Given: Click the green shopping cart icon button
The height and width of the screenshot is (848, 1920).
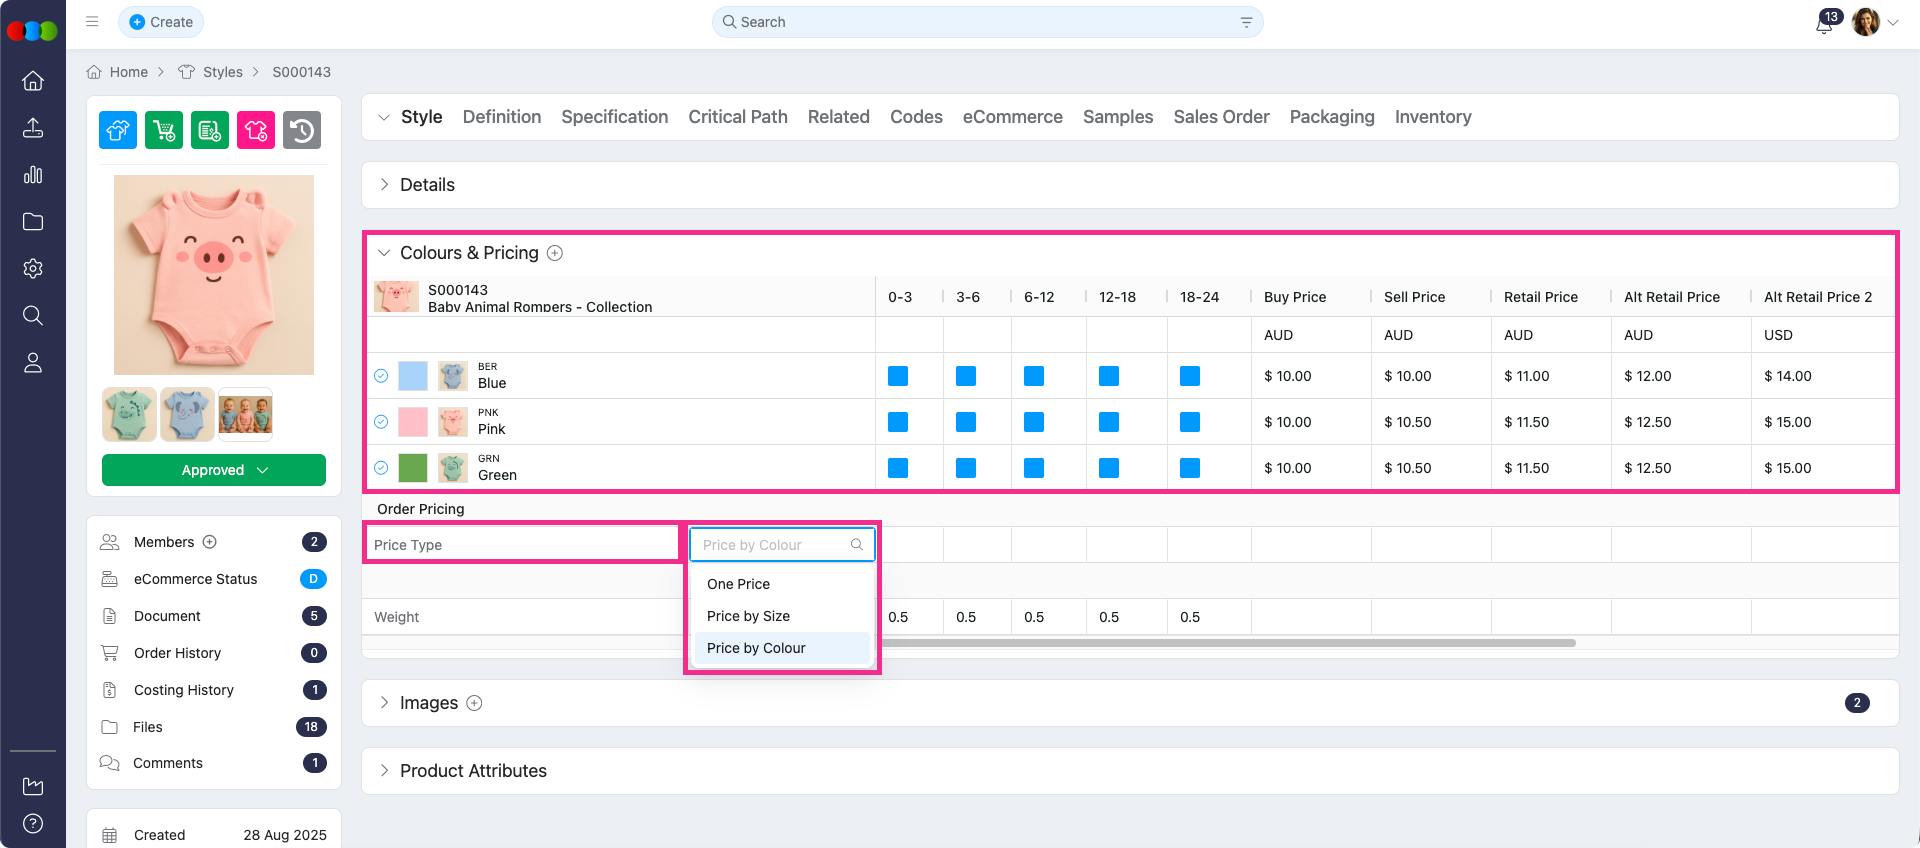Looking at the screenshot, I should pos(164,130).
